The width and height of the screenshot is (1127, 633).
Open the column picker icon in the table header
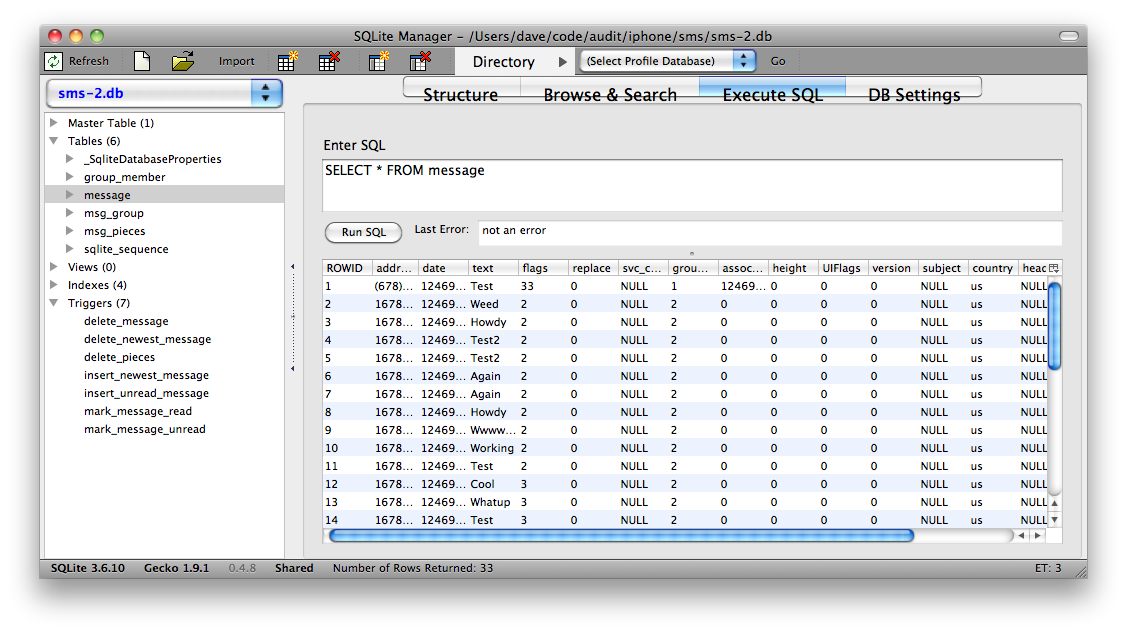point(1054,268)
